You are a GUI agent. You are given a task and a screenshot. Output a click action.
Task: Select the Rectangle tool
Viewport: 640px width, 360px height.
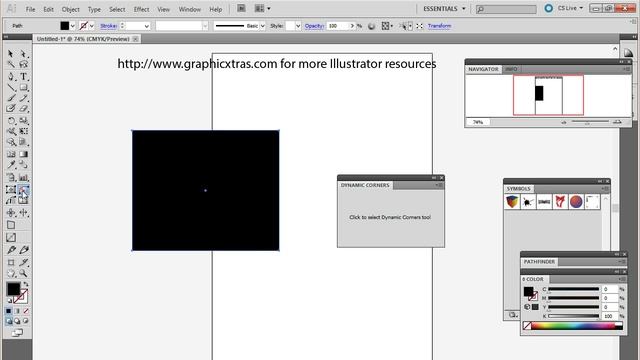[x=24, y=87]
